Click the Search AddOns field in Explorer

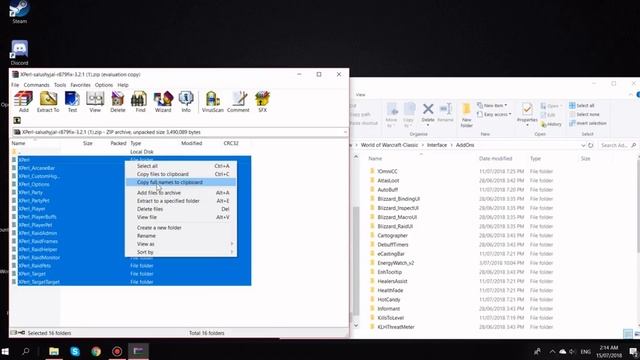click(x=618, y=145)
